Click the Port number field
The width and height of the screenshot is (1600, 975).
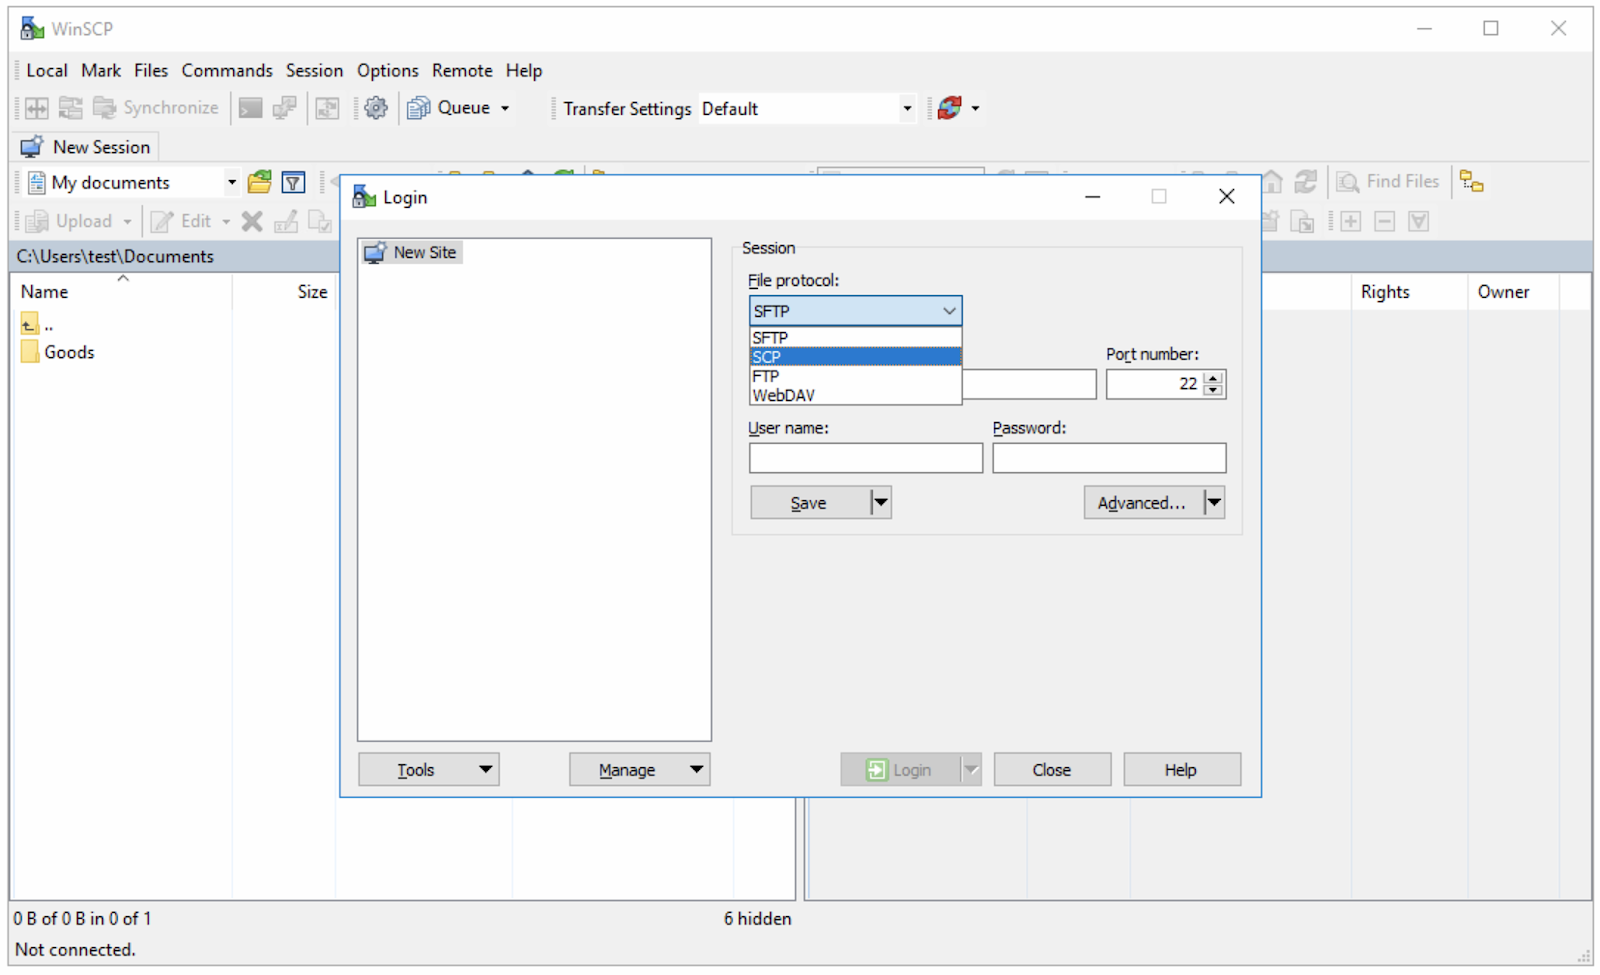pos(1165,384)
